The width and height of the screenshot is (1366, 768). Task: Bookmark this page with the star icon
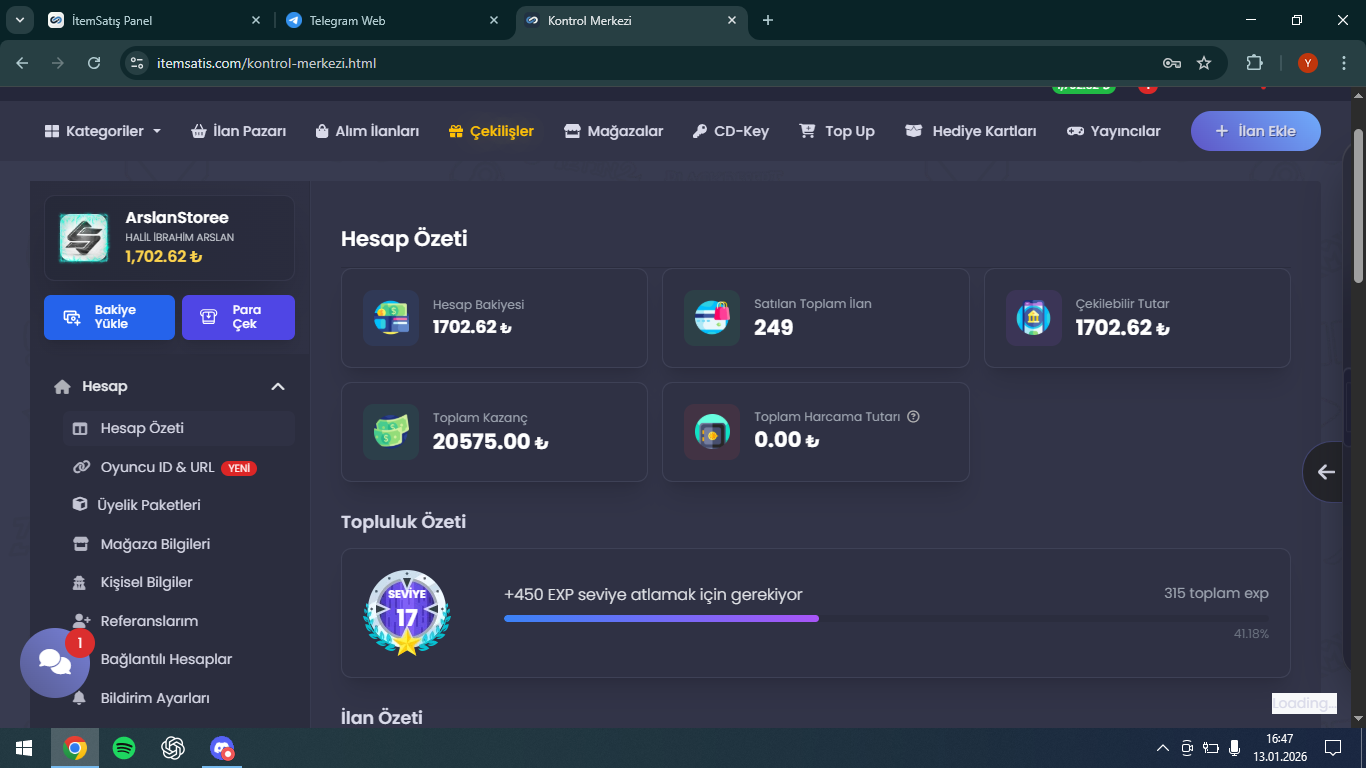1204,63
